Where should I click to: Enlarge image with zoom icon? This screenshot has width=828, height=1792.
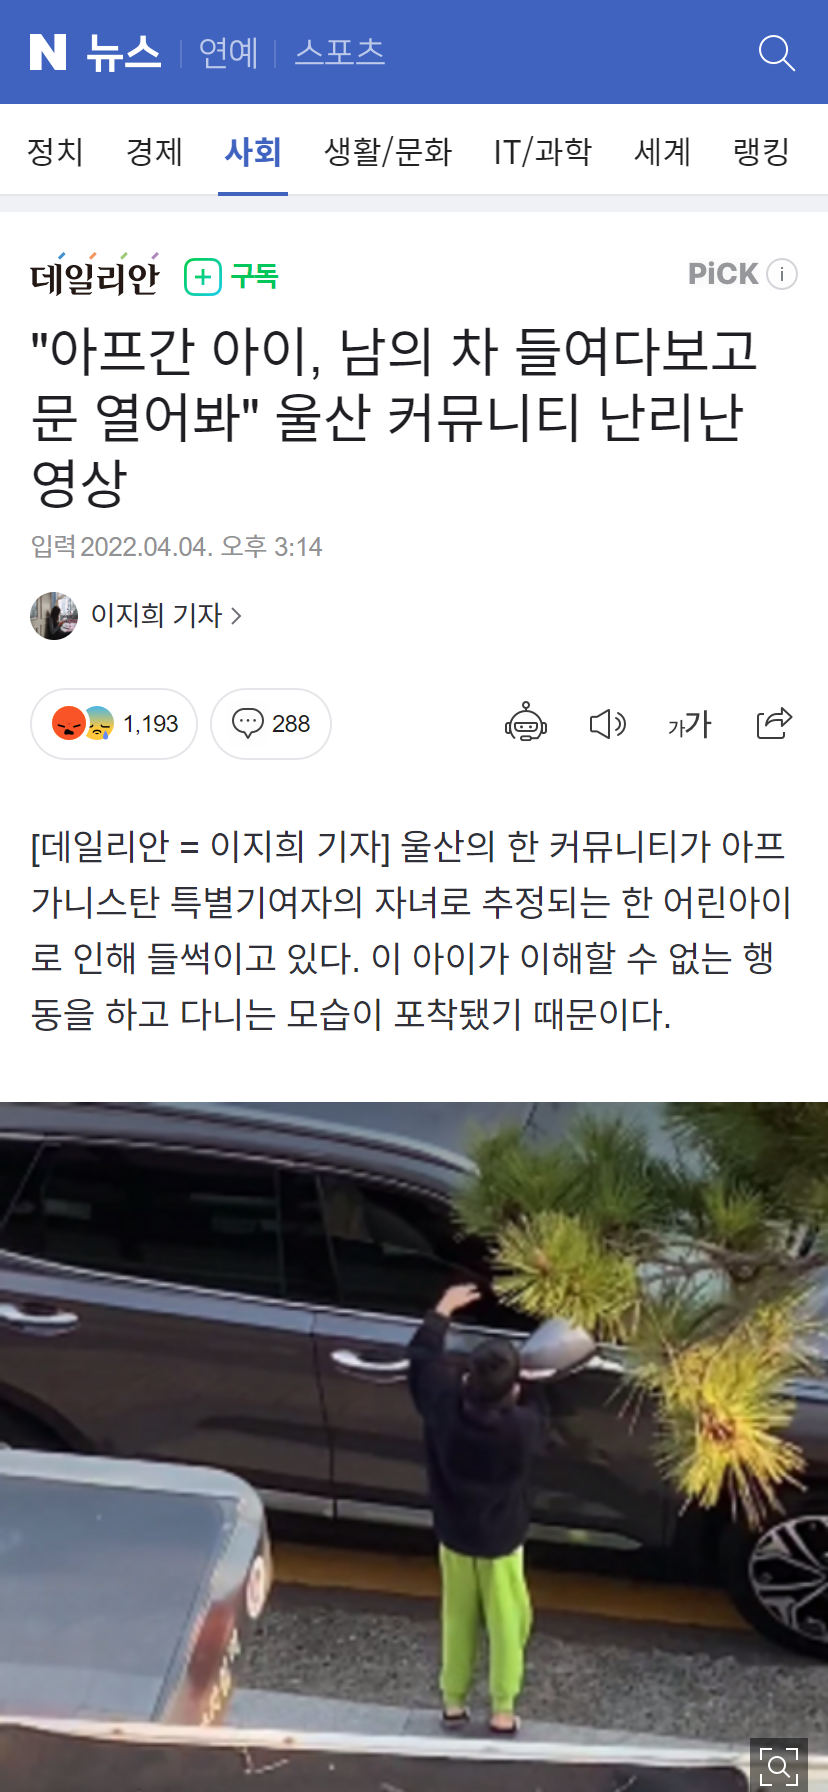(x=778, y=1765)
